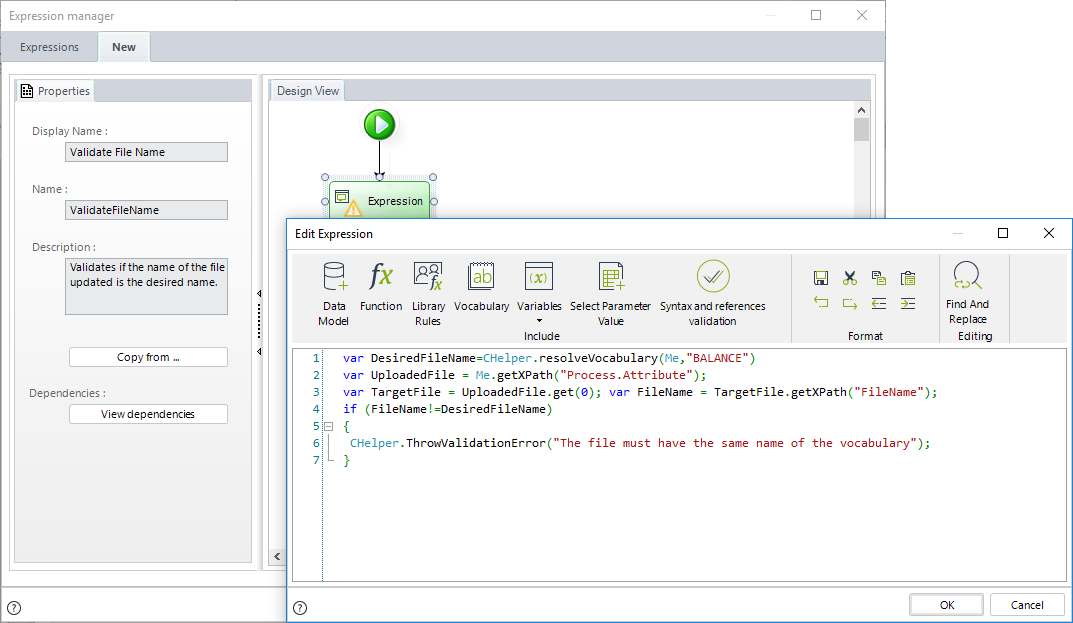Cut the selection with the scissors icon
Viewport: 1073px width, 623px height.
[849, 278]
